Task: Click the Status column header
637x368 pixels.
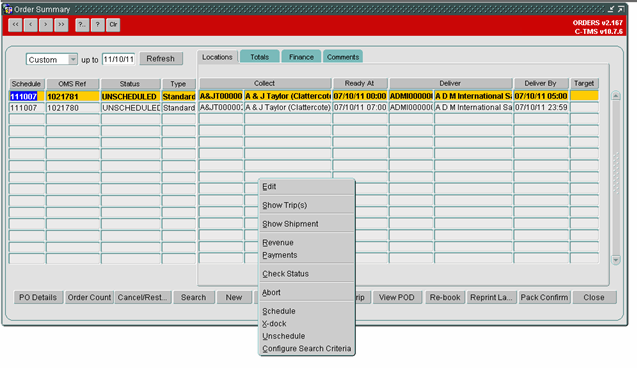Action: pos(130,84)
